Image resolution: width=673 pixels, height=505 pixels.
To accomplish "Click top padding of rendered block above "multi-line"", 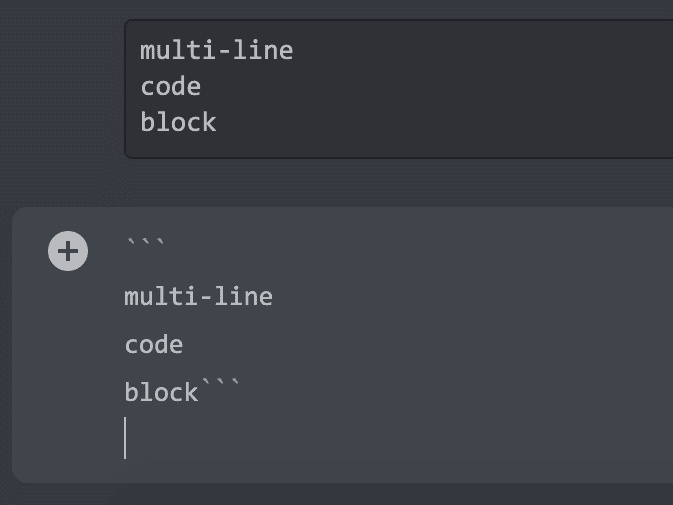I will [x=400, y=28].
